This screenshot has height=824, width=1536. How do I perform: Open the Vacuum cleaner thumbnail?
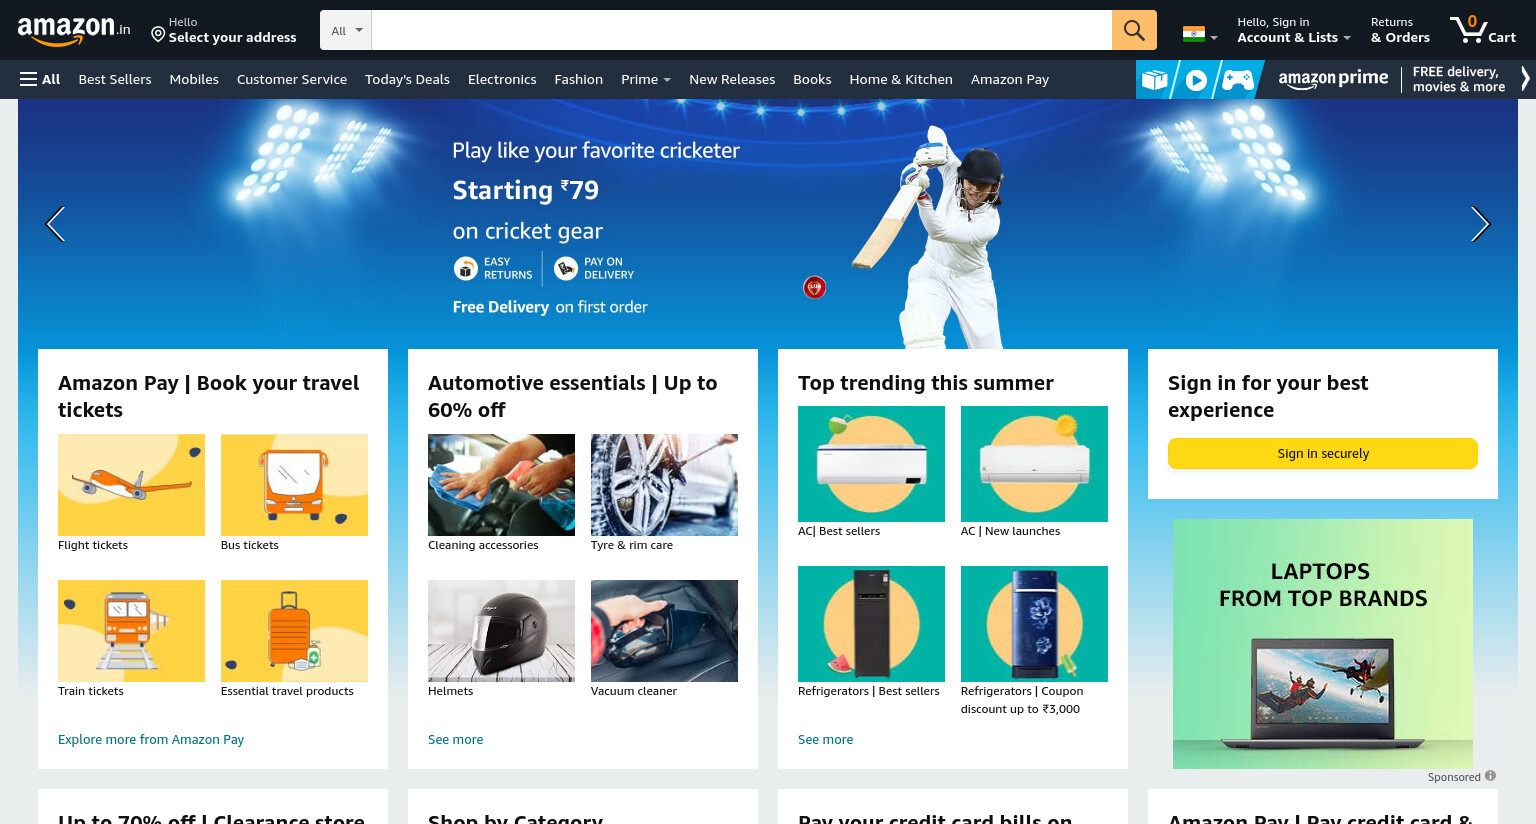pos(664,631)
